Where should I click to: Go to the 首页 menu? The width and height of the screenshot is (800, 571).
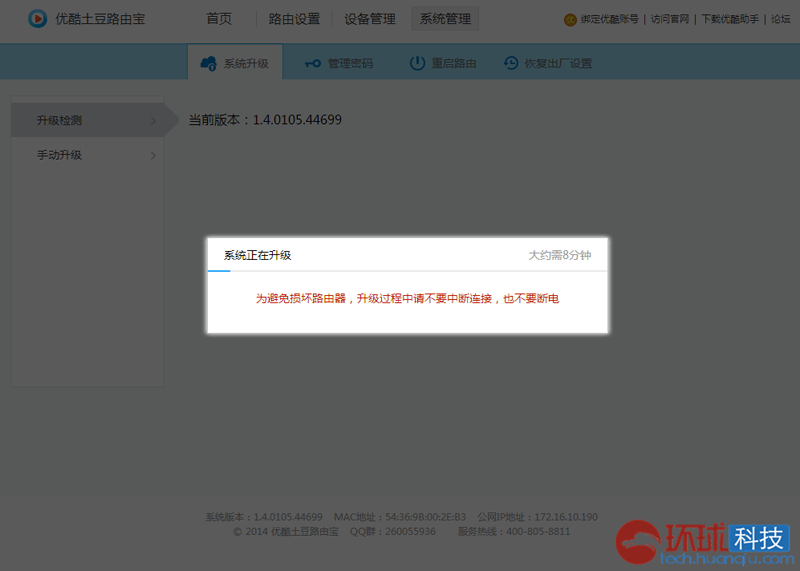click(219, 19)
